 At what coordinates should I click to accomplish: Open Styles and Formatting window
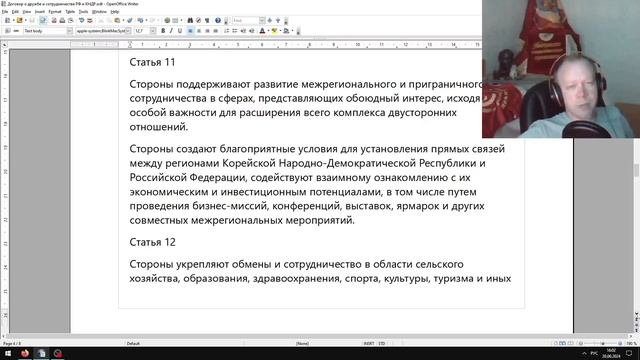(x=7, y=31)
